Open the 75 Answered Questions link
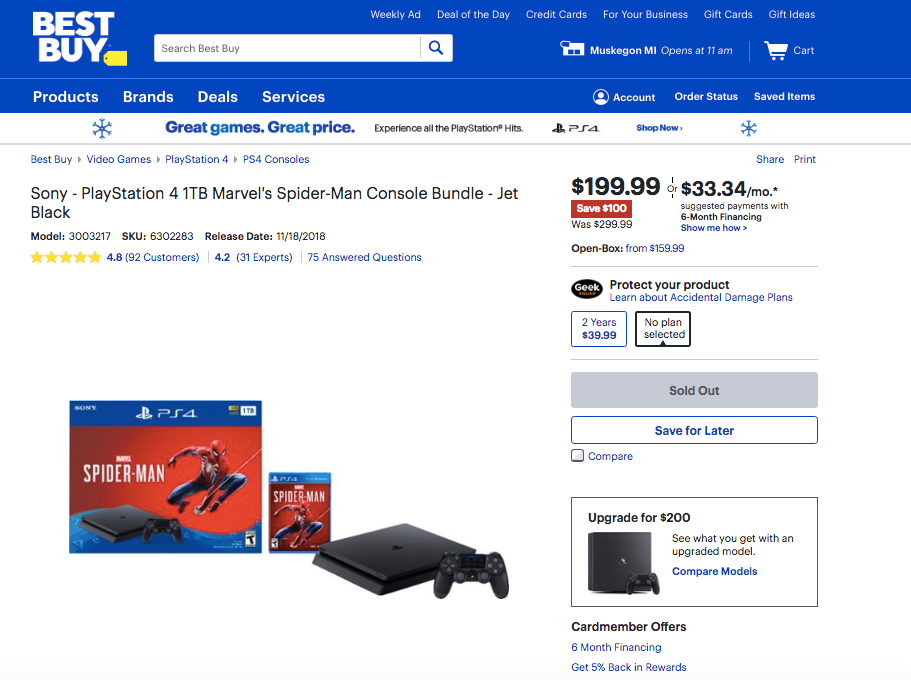The width and height of the screenshot is (911, 680). (x=364, y=257)
